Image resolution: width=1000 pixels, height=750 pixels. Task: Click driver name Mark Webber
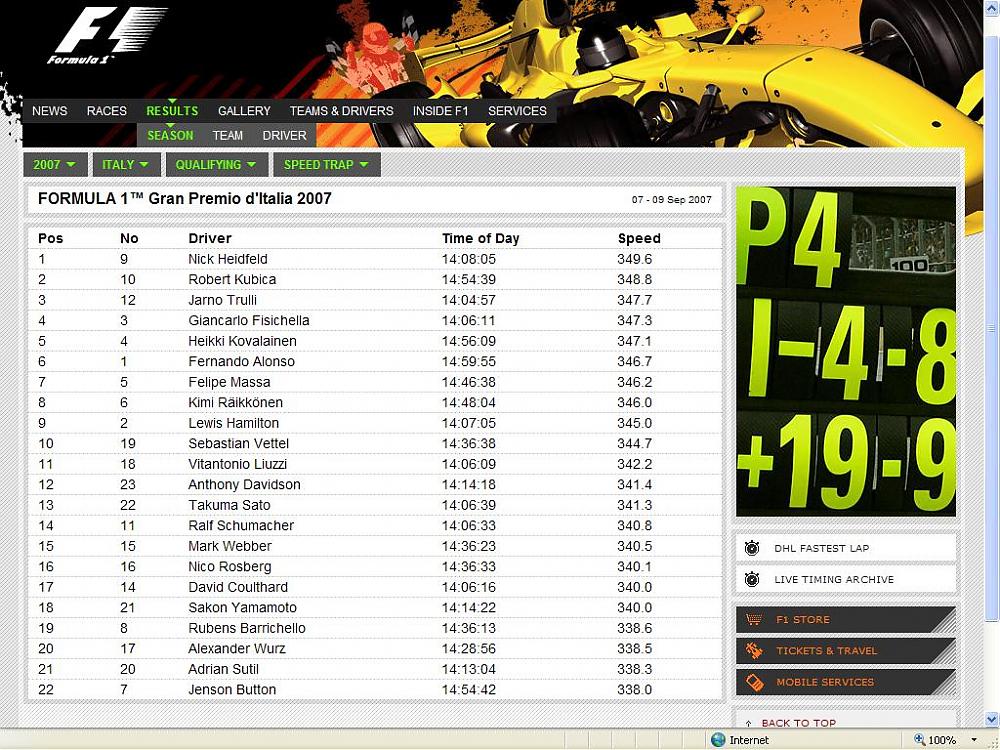click(x=230, y=546)
